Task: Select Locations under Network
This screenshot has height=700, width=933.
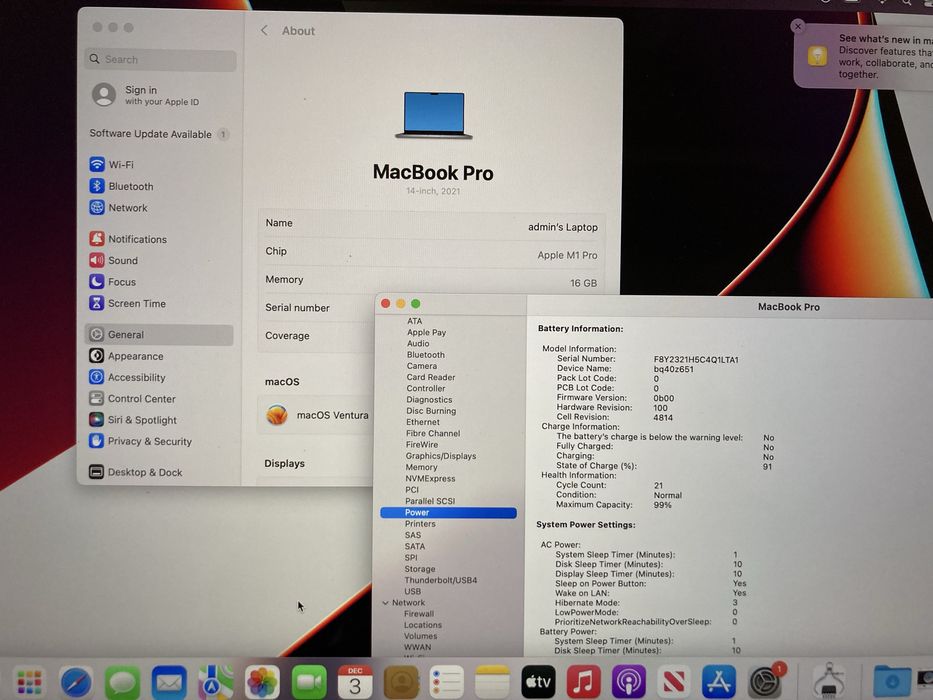Action: click(422, 625)
